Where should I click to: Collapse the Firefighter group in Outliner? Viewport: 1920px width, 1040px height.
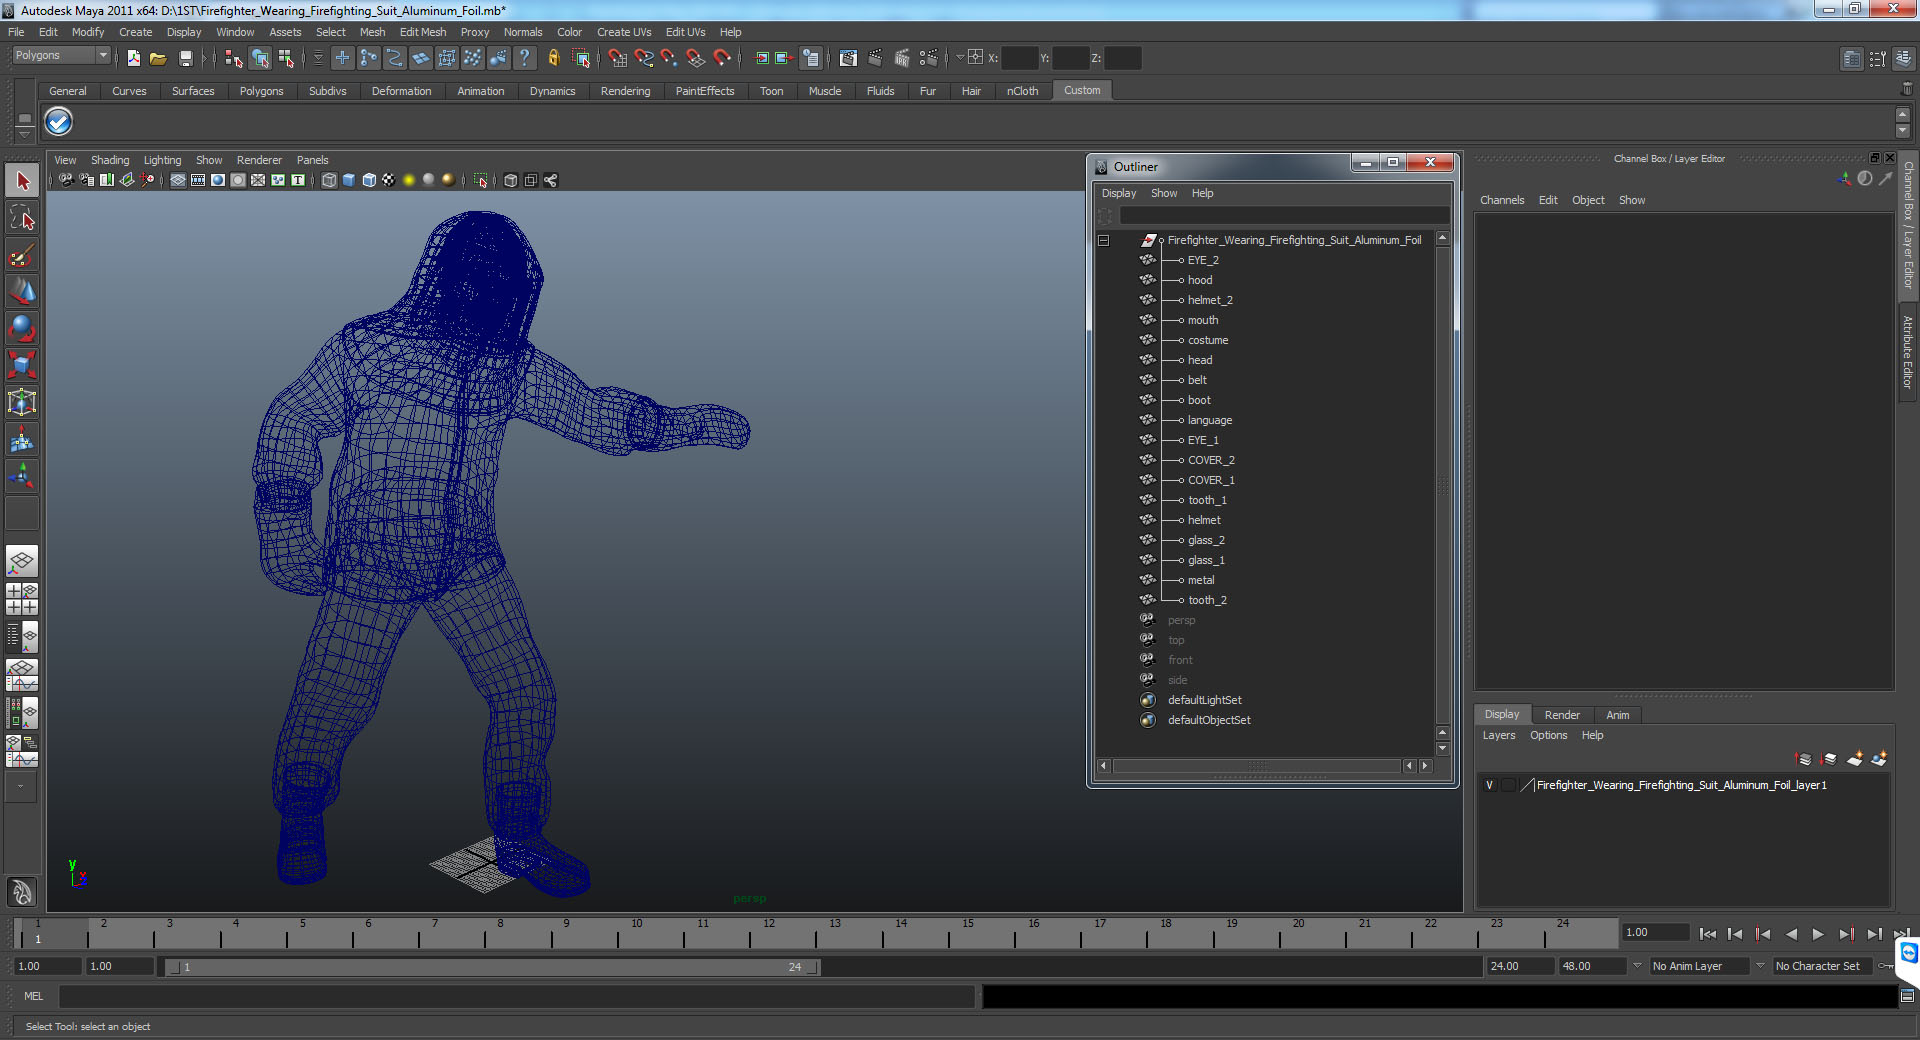[x=1104, y=240]
